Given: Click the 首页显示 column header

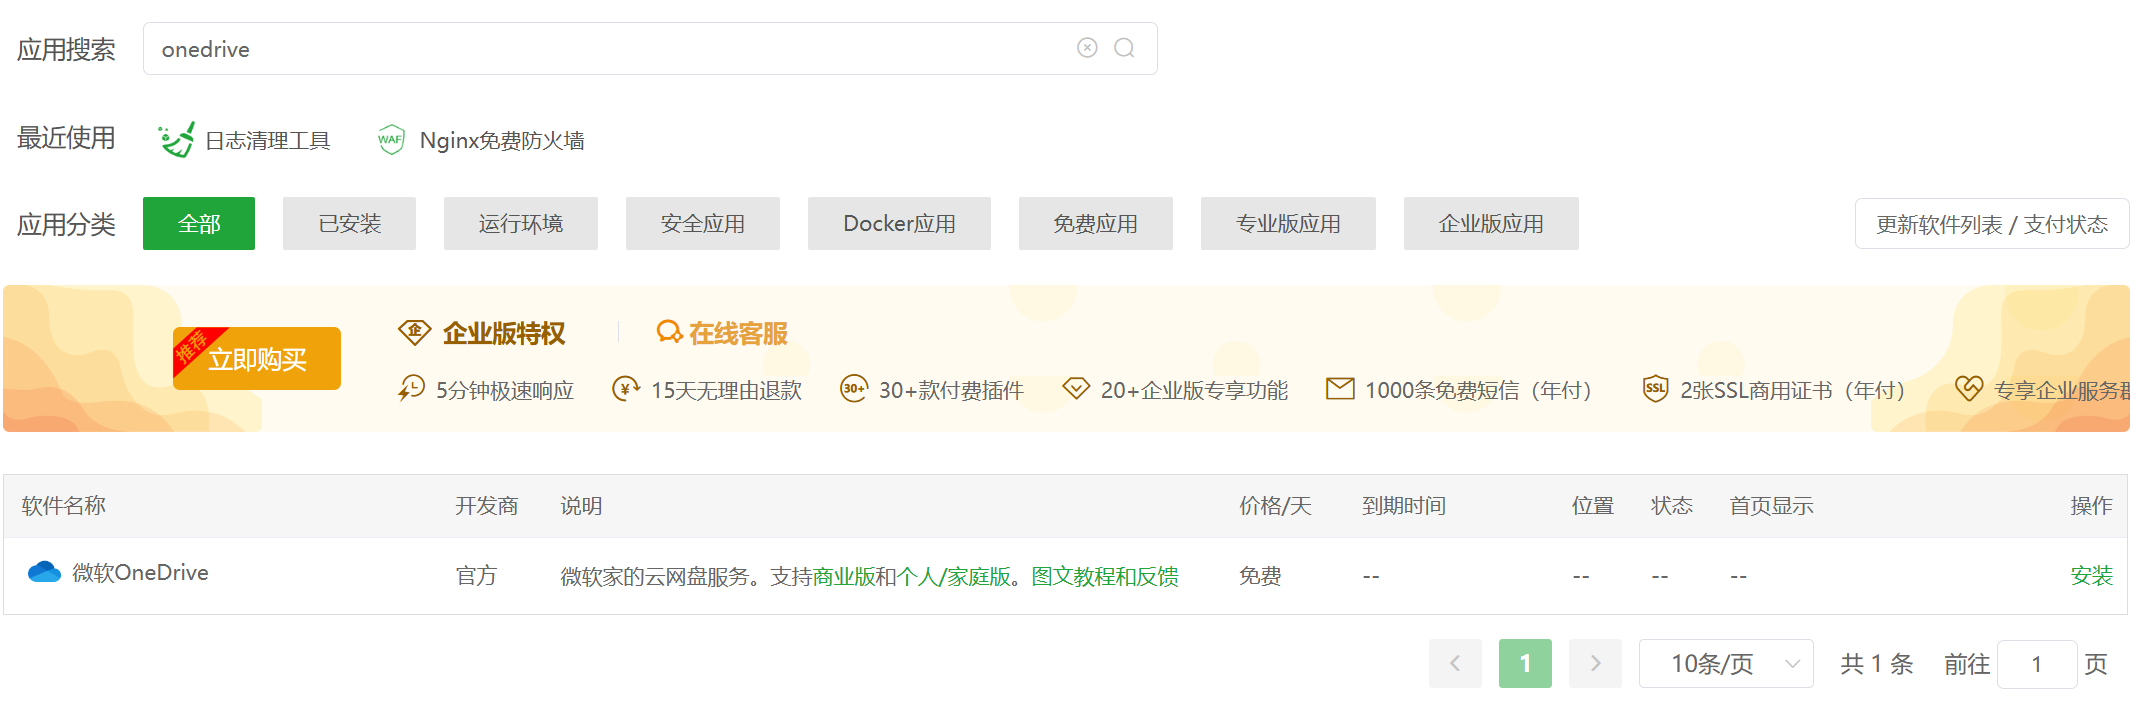Looking at the screenshot, I should (x=1772, y=505).
